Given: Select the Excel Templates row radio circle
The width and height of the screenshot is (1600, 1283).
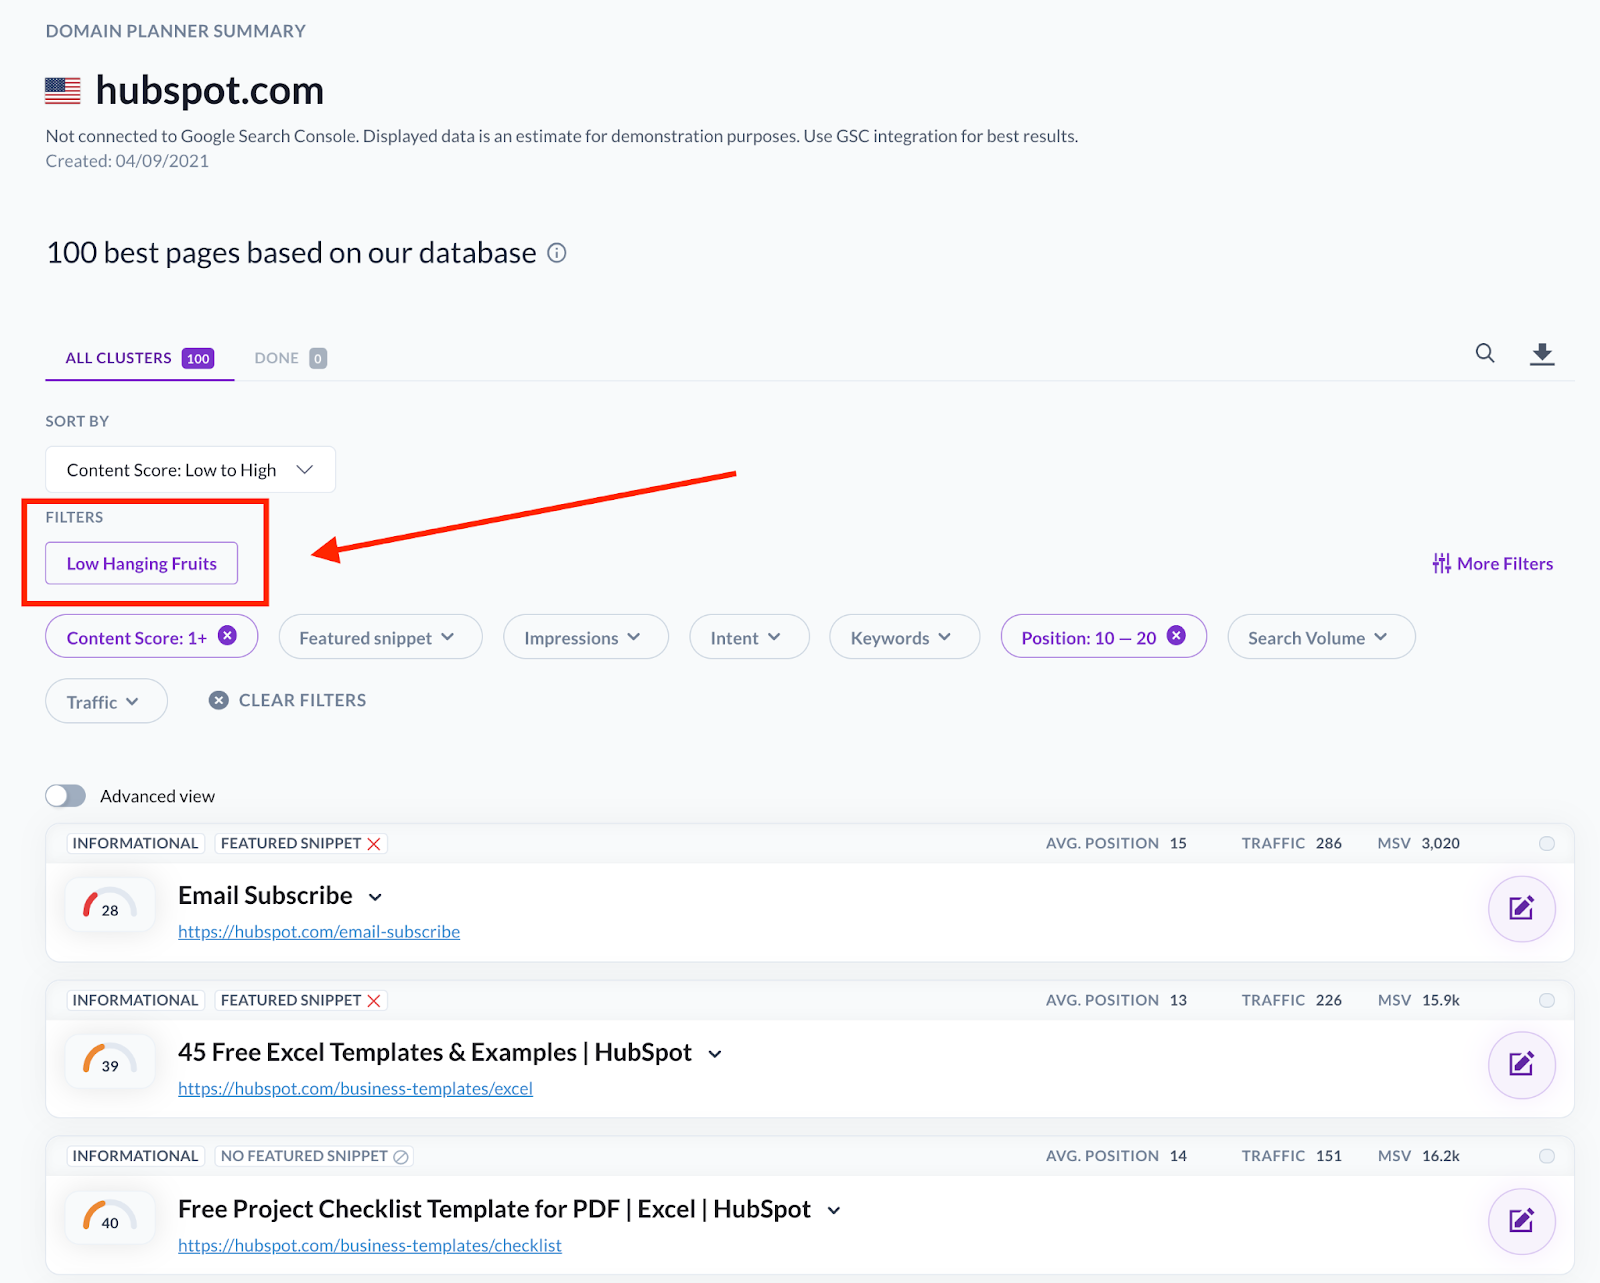Looking at the screenshot, I should [1547, 1000].
